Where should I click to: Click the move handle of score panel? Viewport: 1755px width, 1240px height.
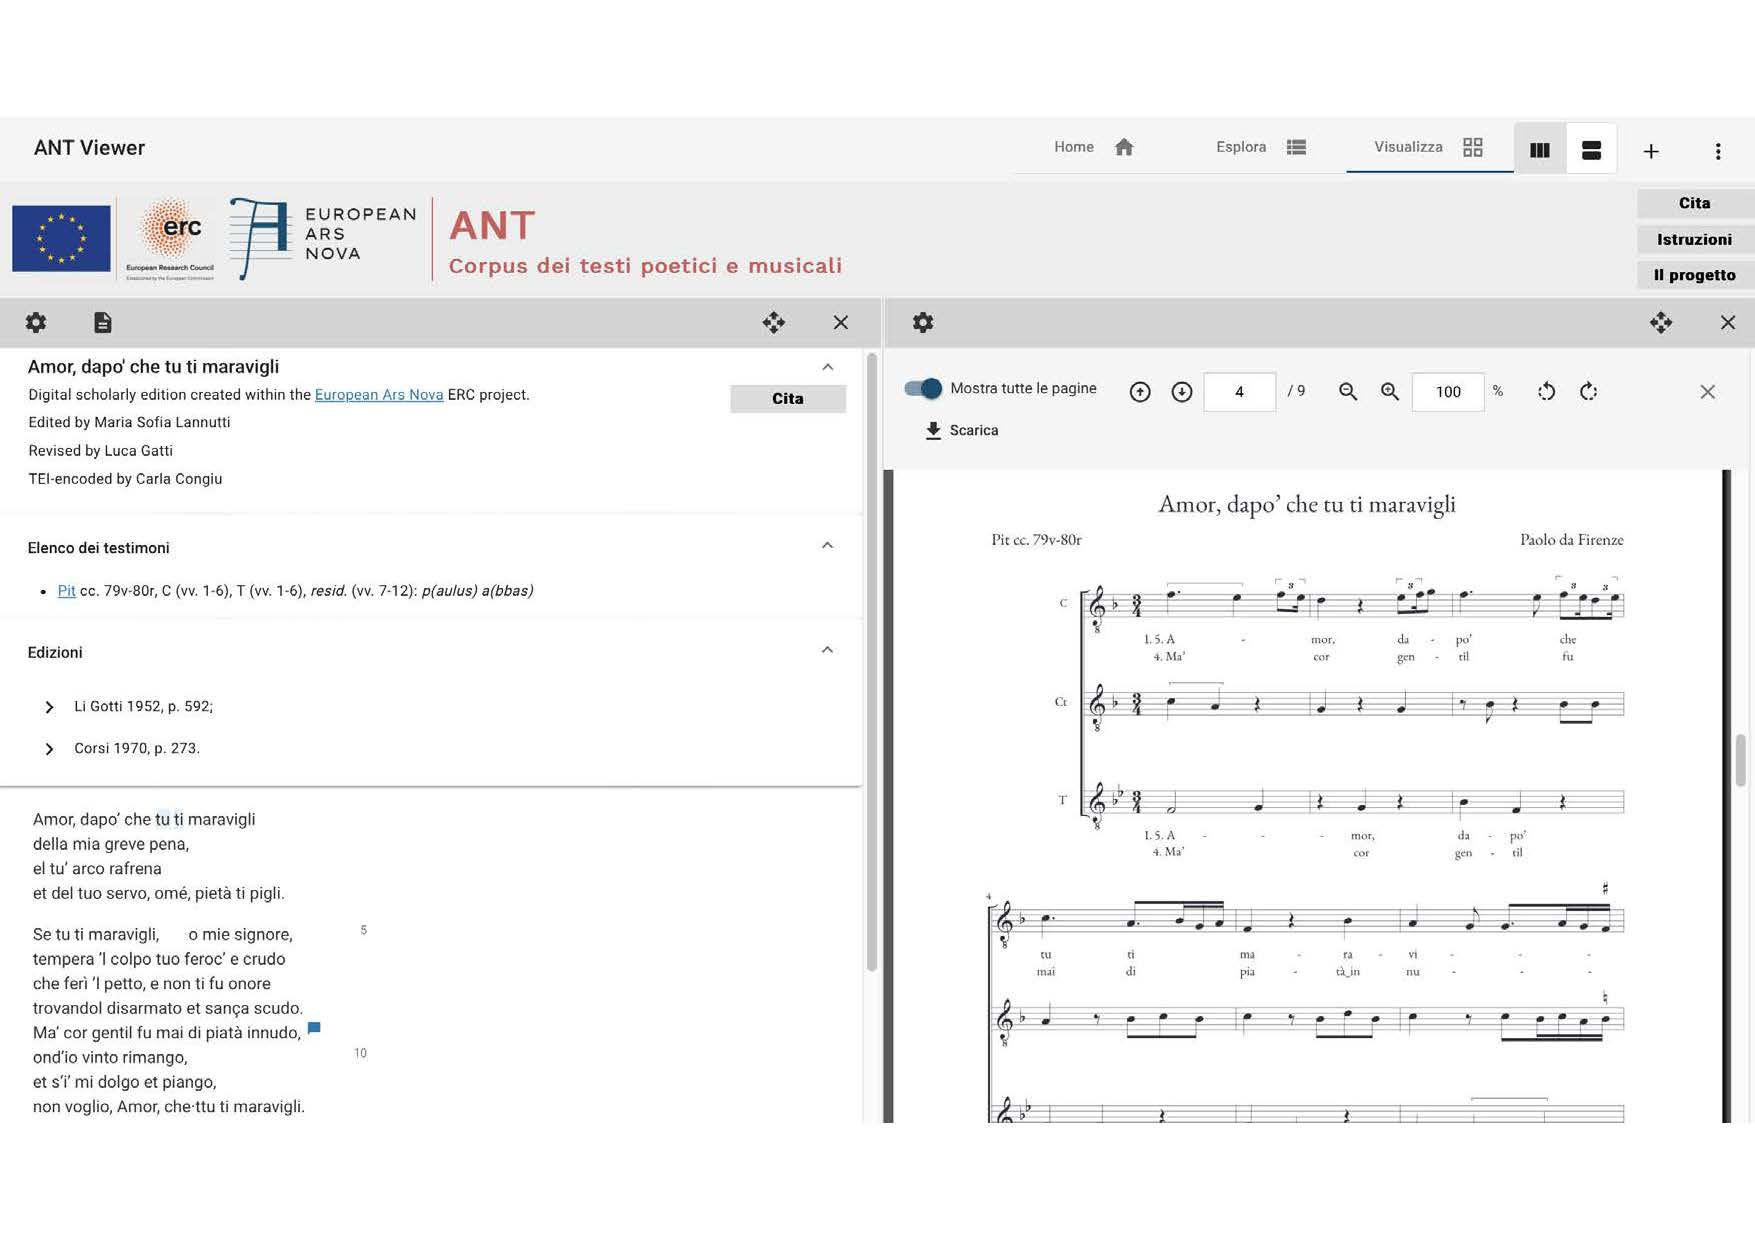(x=1660, y=322)
